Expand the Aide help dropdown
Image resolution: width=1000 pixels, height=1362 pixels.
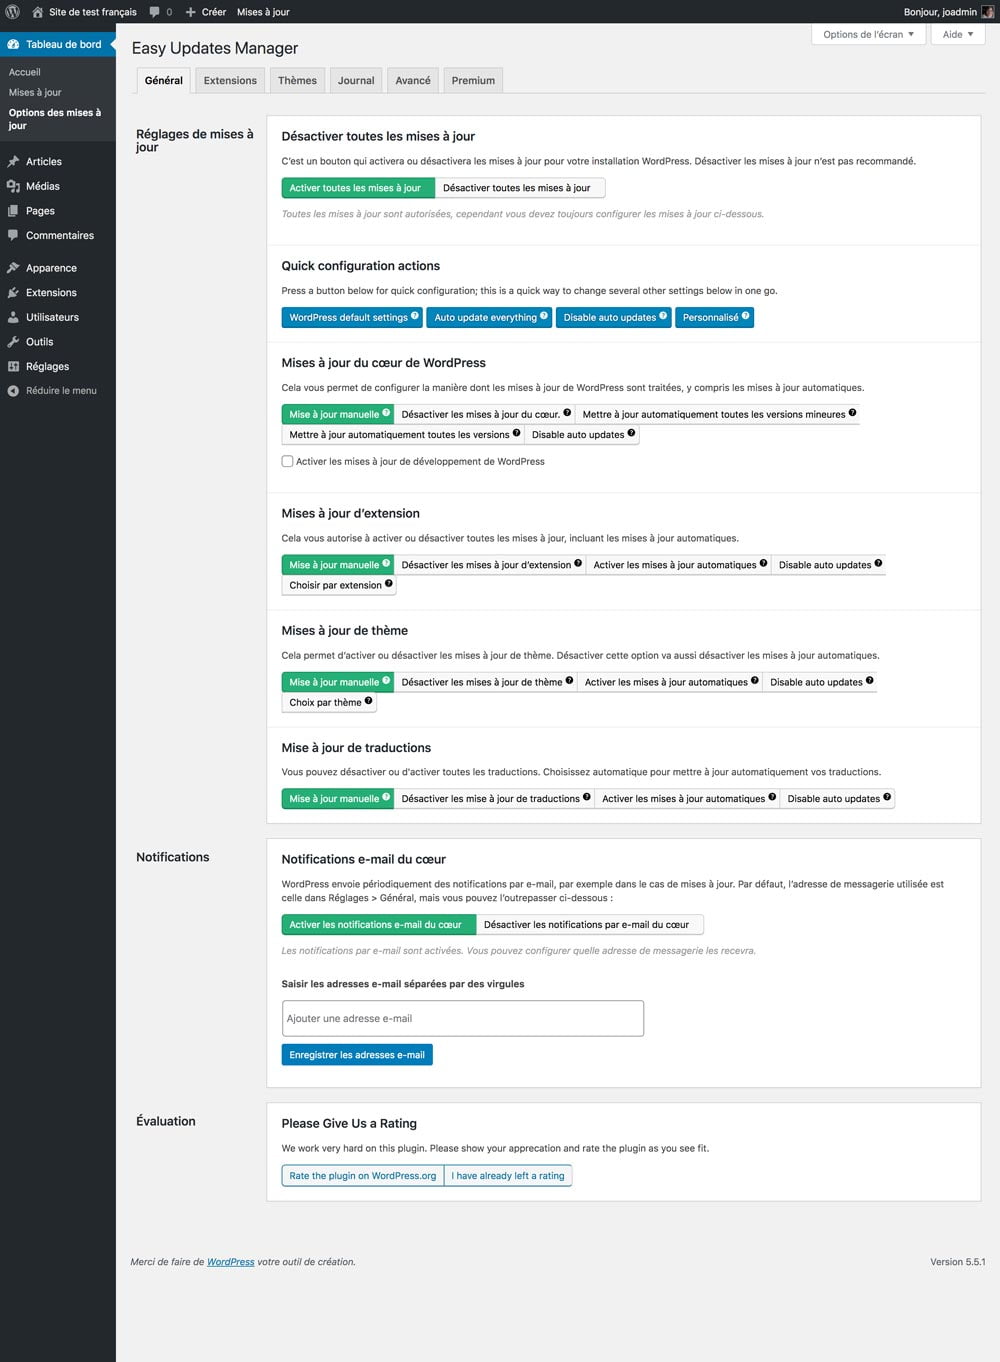tap(957, 34)
